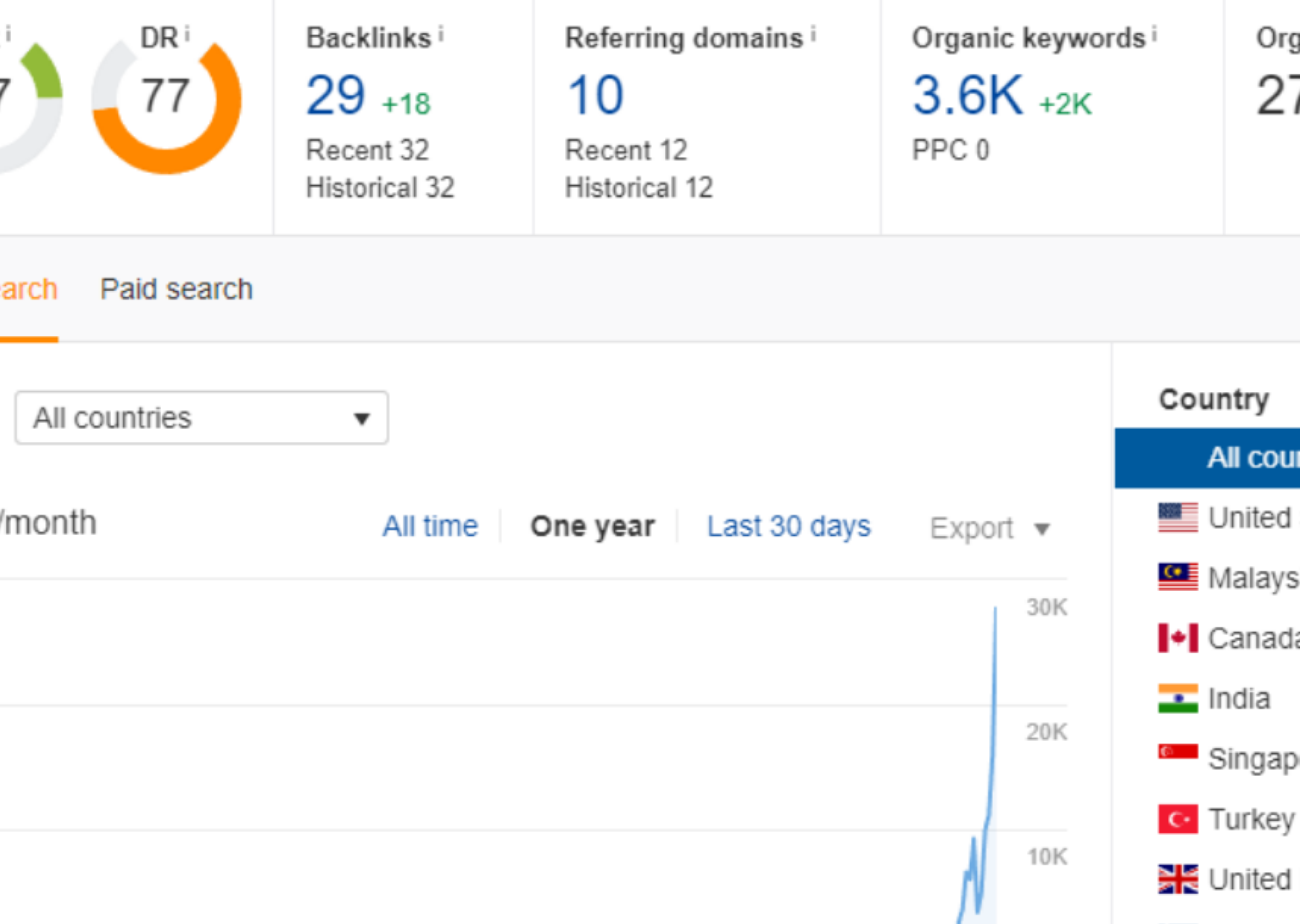Click the Canada flag icon

tap(1178, 638)
